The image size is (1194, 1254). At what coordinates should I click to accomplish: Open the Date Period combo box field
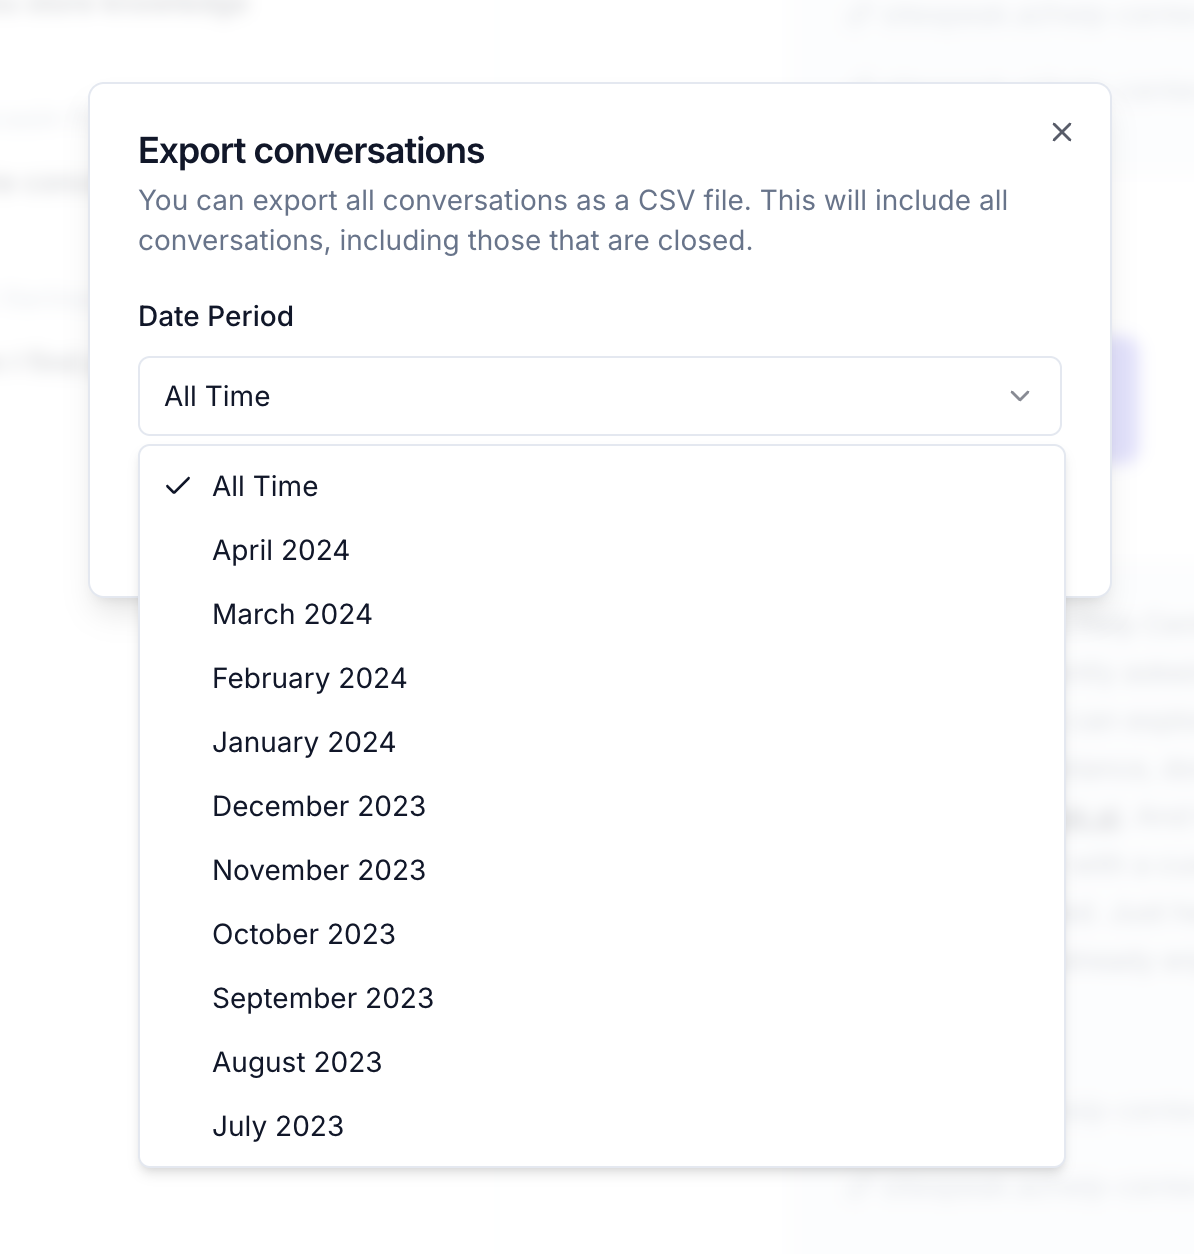pos(598,396)
